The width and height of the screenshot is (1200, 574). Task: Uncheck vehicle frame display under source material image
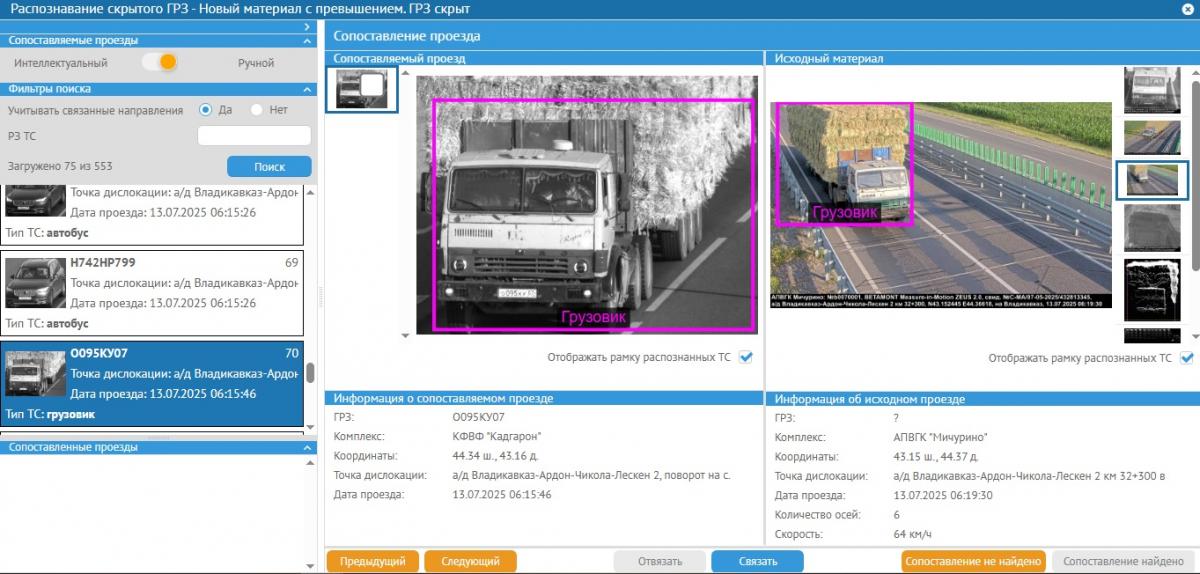point(1187,357)
